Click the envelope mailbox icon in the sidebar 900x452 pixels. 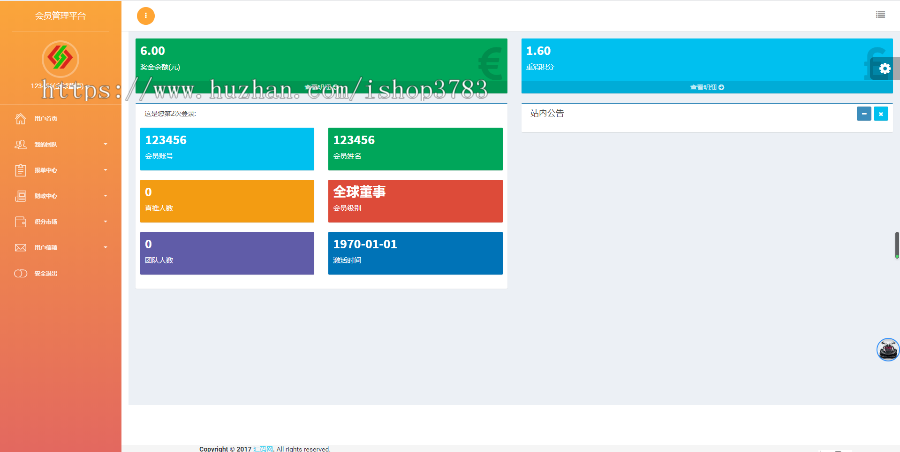(21, 248)
